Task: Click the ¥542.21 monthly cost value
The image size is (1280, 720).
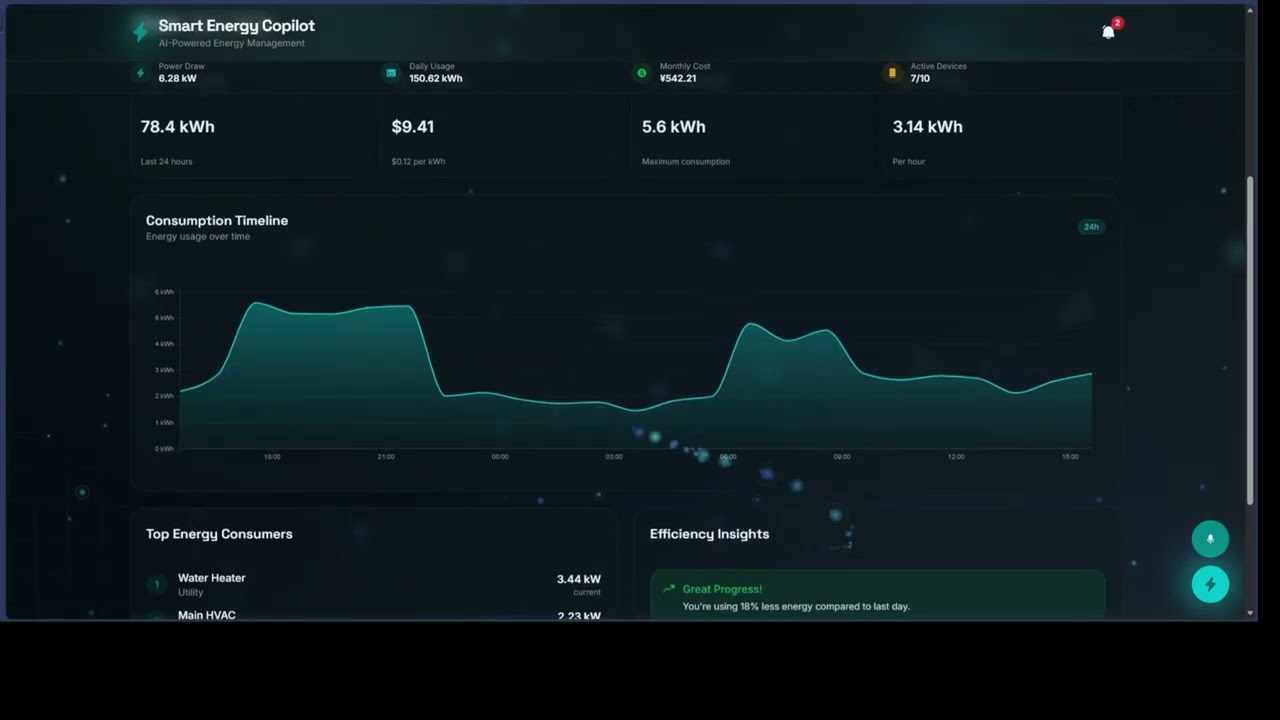Action: click(x=678, y=79)
